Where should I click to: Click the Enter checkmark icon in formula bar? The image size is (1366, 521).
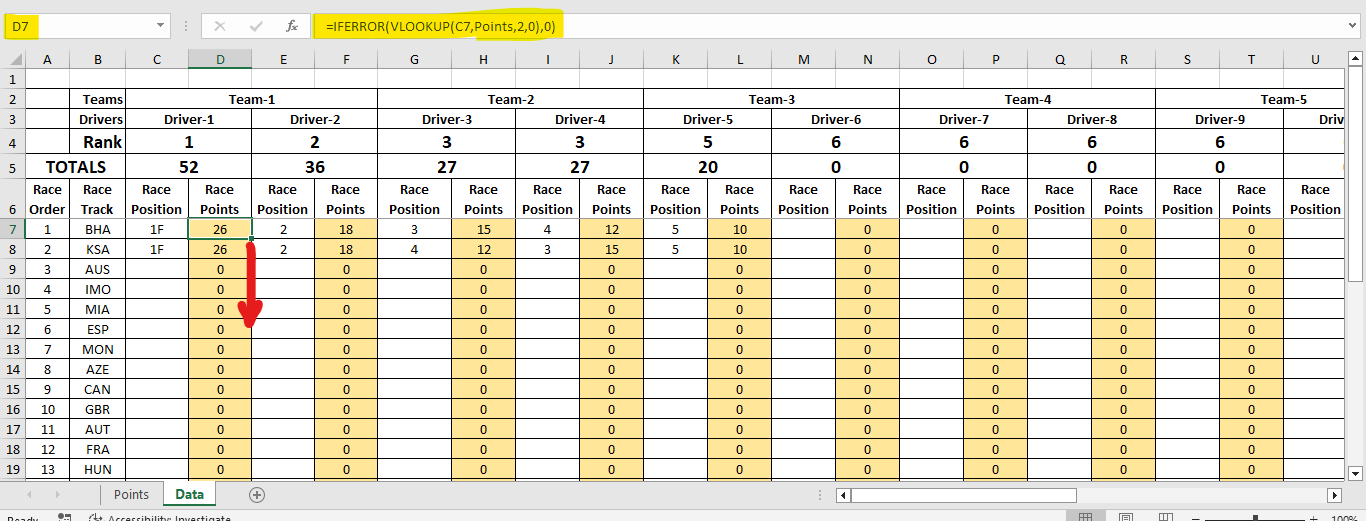(x=256, y=27)
